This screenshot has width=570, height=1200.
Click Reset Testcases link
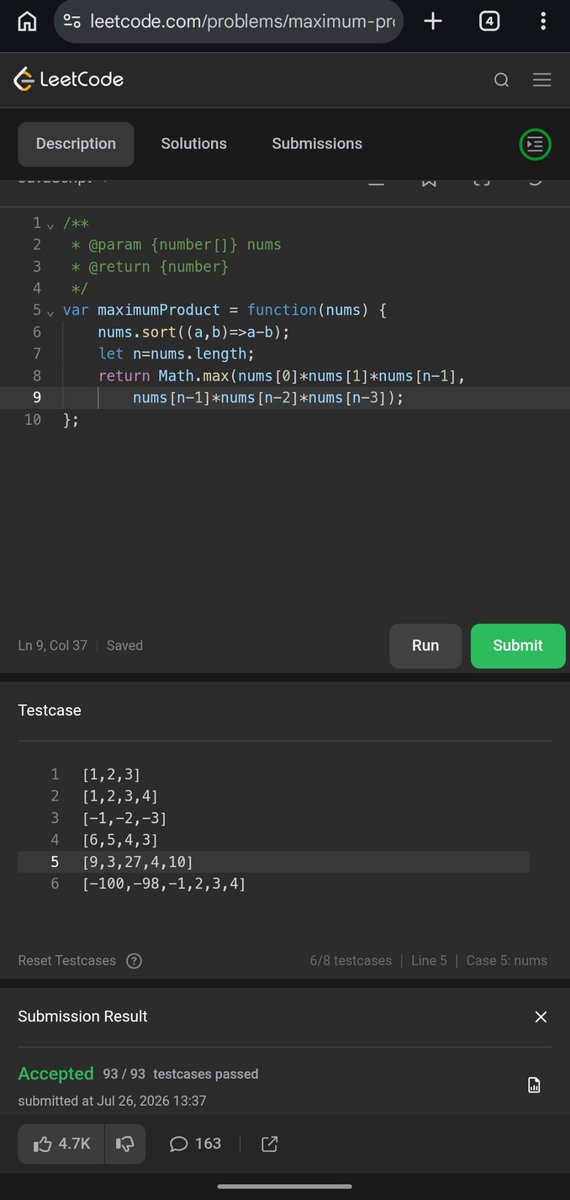(x=67, y=961)
